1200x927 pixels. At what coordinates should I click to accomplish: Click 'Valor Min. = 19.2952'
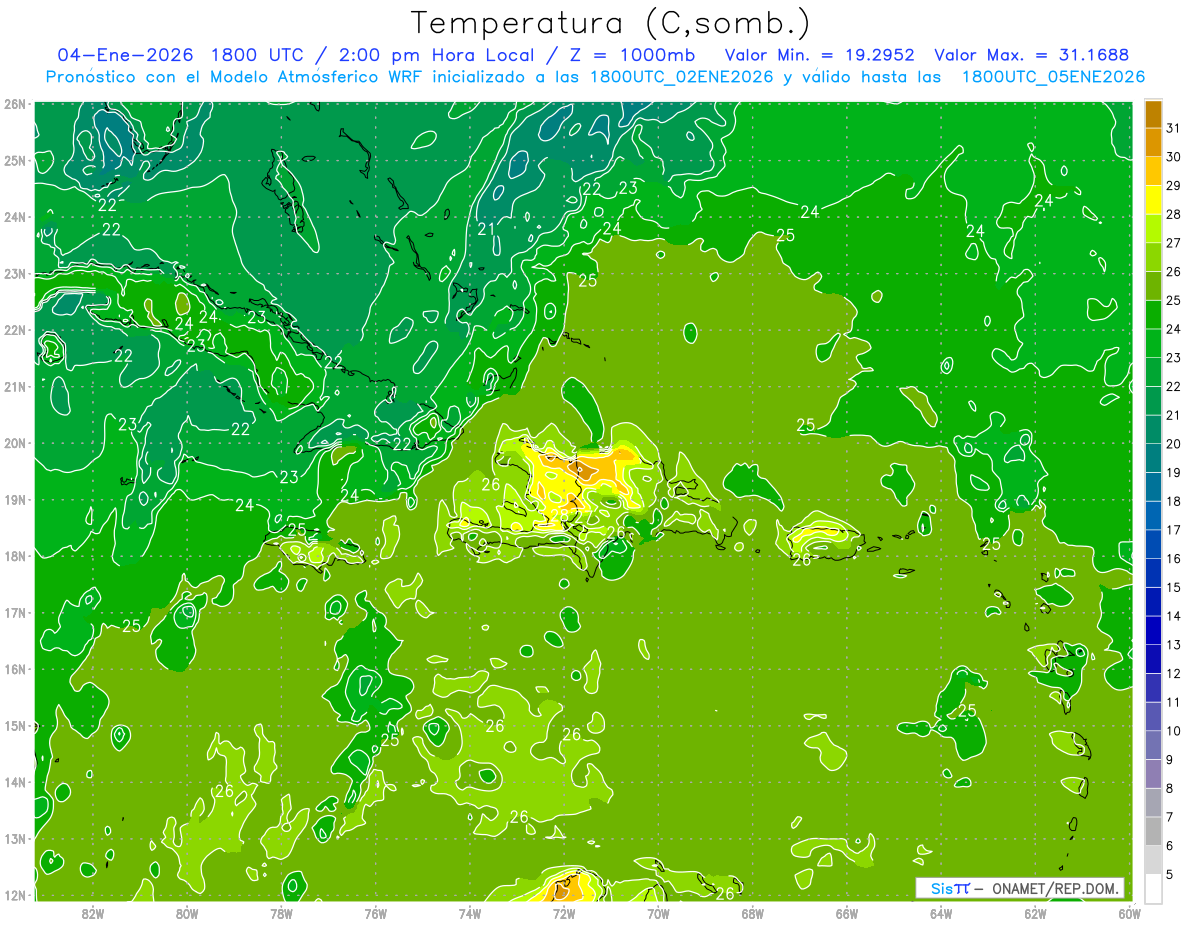(x=820, y=55)
